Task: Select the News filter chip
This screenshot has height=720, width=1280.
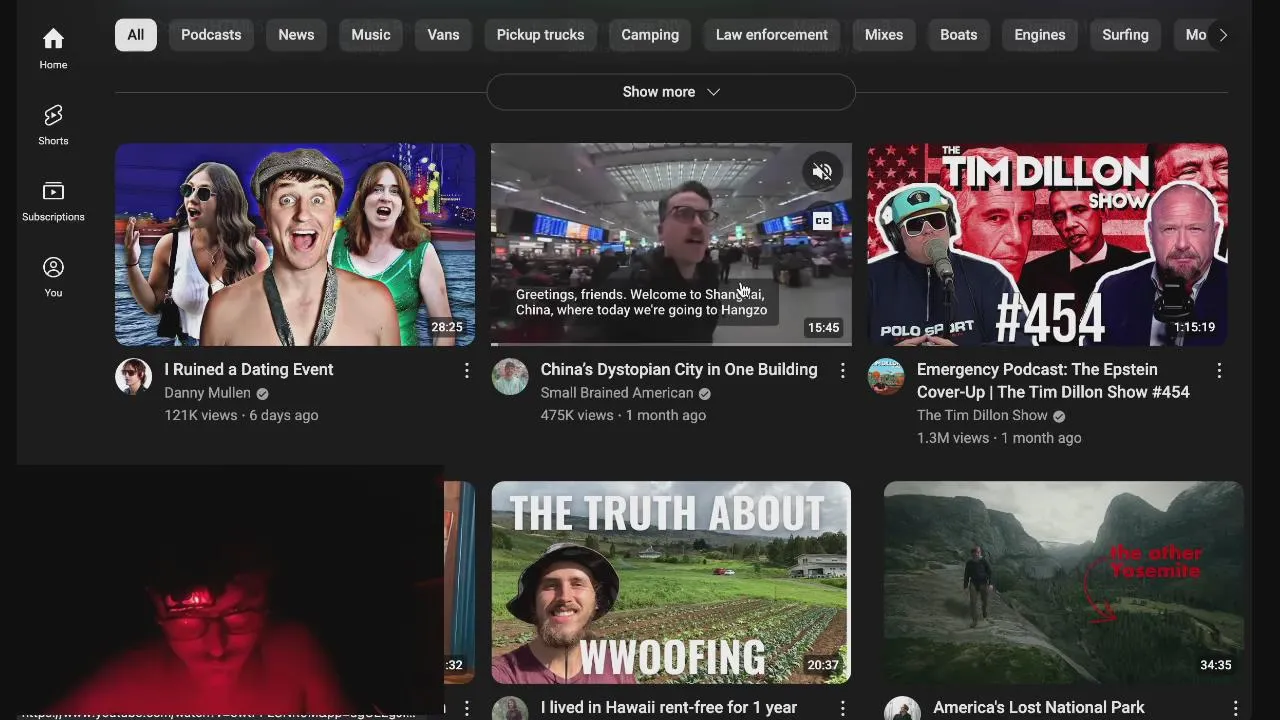Action: pos(296,35)
